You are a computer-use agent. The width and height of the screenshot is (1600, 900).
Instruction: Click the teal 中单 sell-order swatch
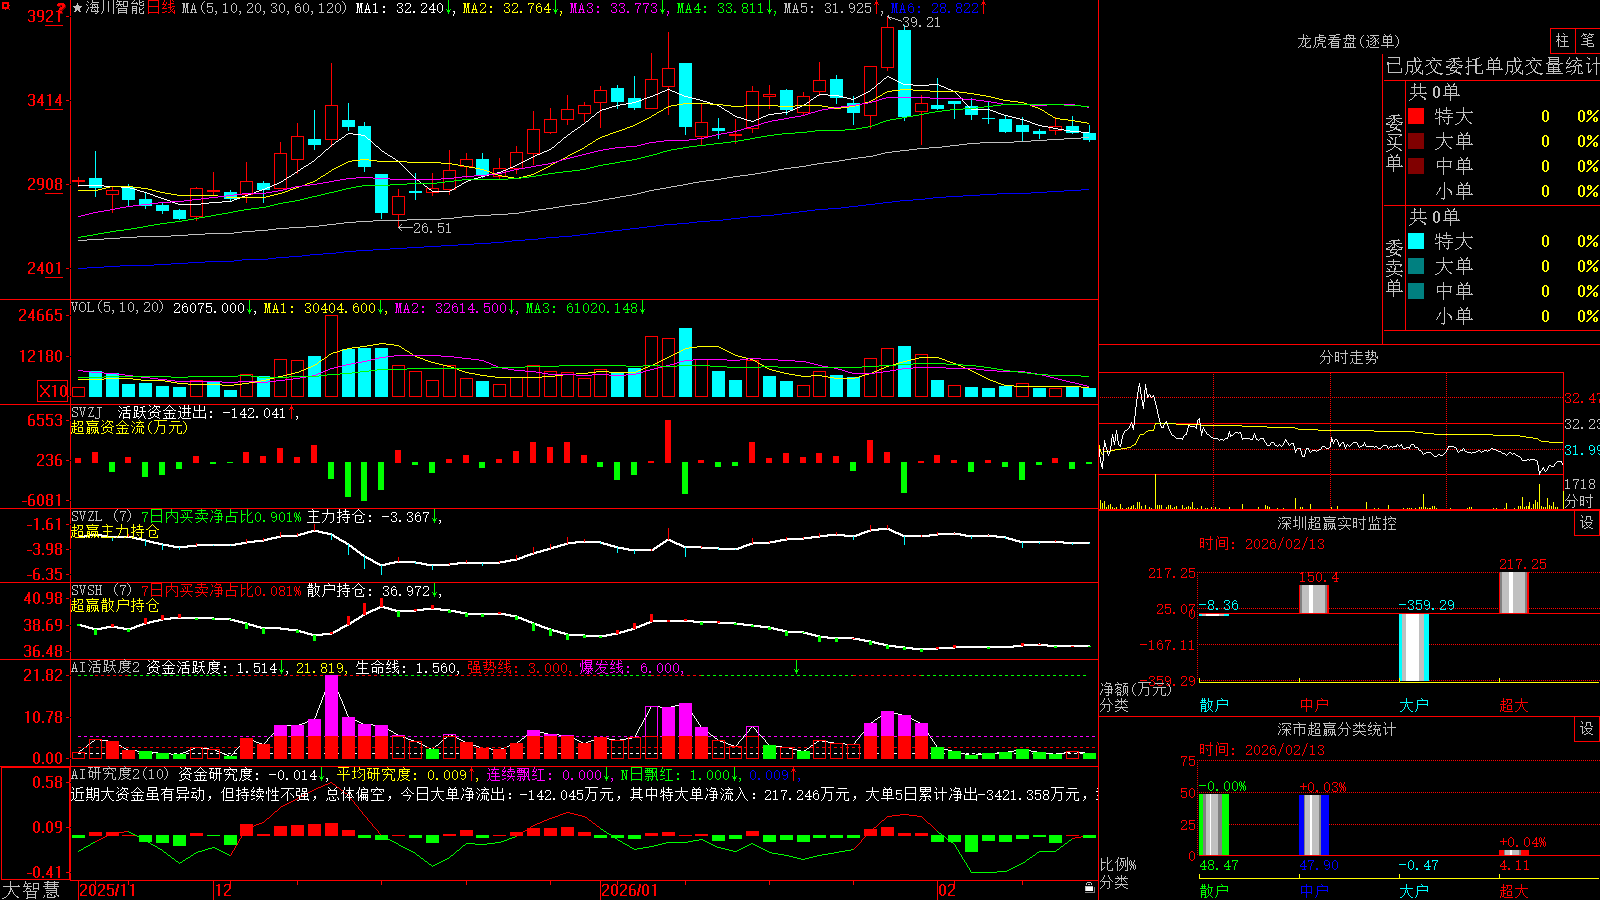[1416, 291]
